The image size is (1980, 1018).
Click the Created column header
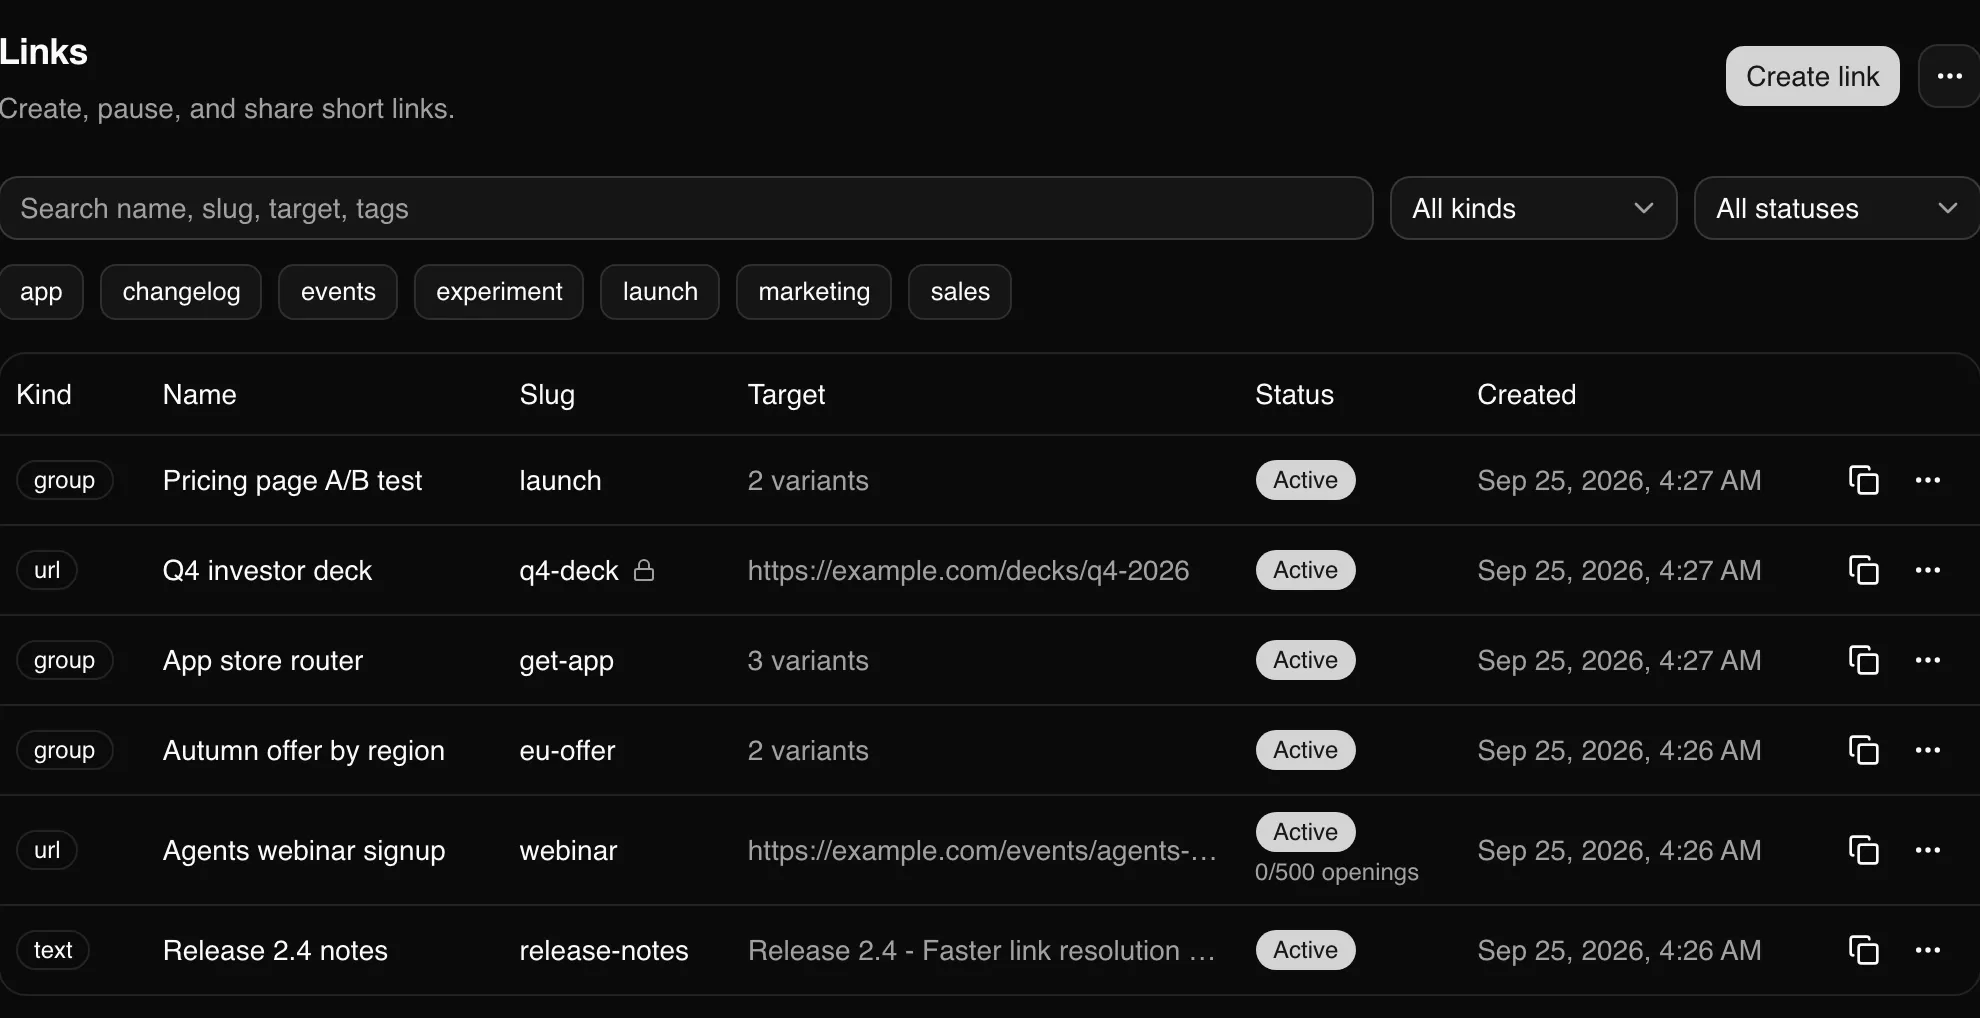click(1526, 395)
